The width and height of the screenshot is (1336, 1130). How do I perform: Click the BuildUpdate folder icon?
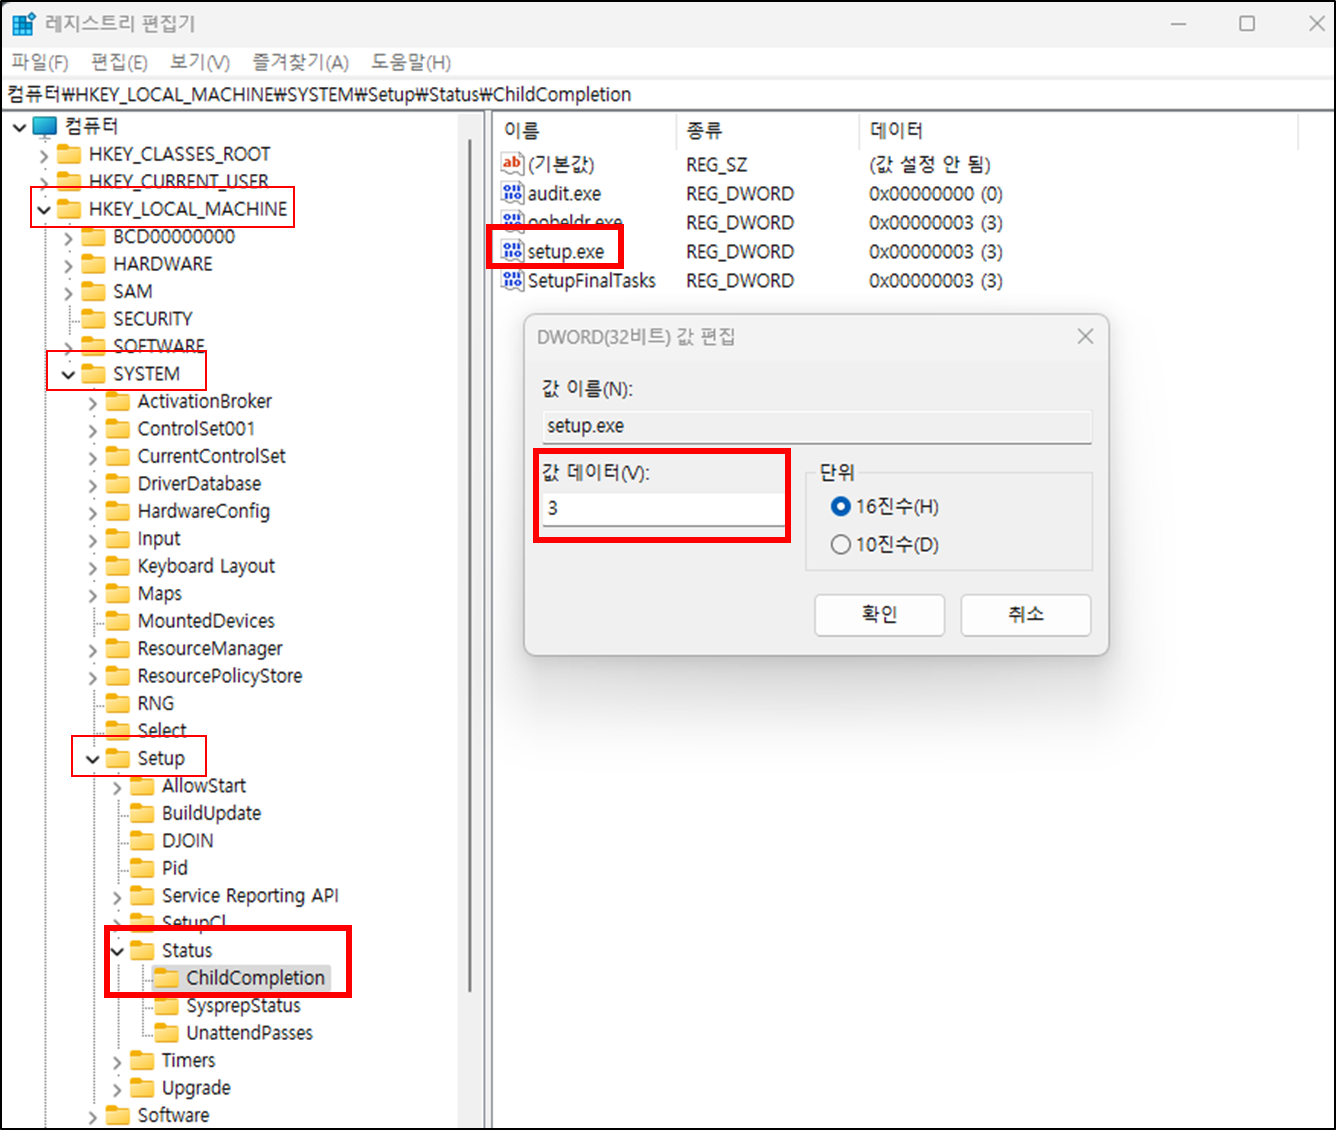pyautogui.click(x=143, y=814)
